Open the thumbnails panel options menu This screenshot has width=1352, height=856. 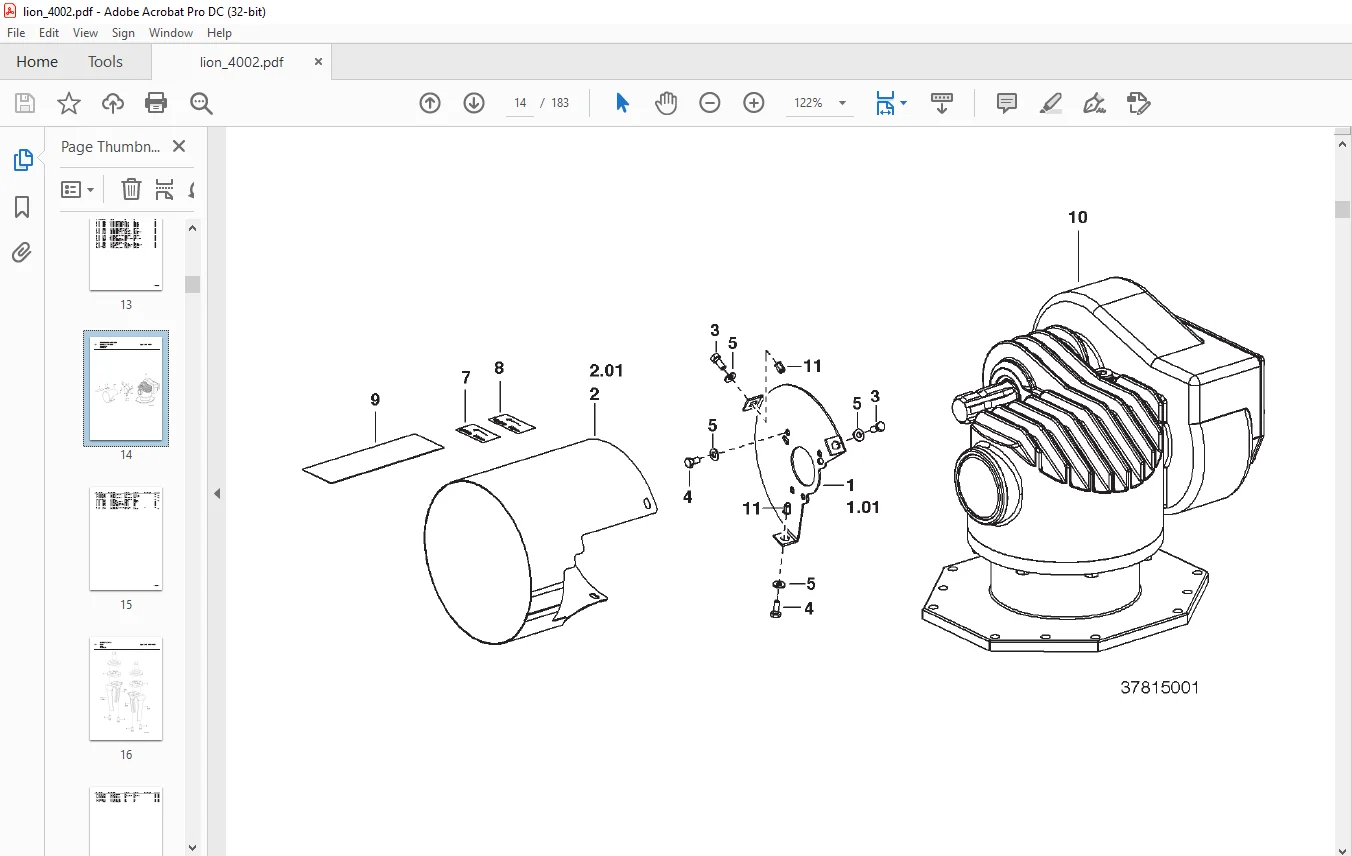point(78,189)
